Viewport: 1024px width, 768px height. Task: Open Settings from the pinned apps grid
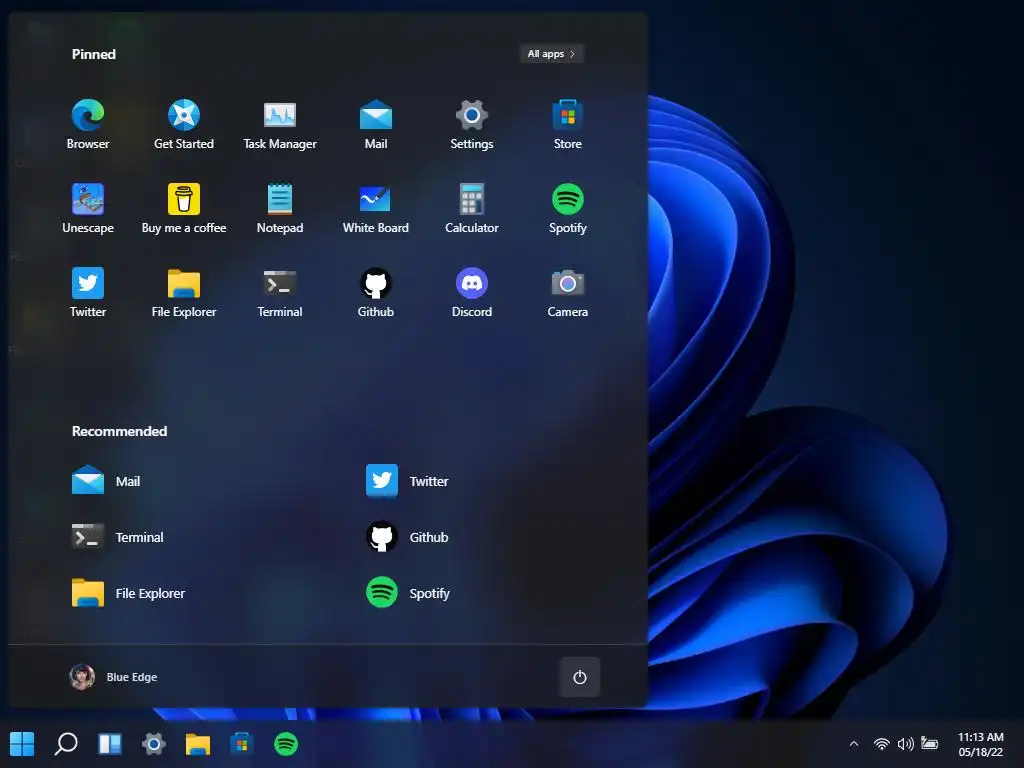tap(472, 125)
